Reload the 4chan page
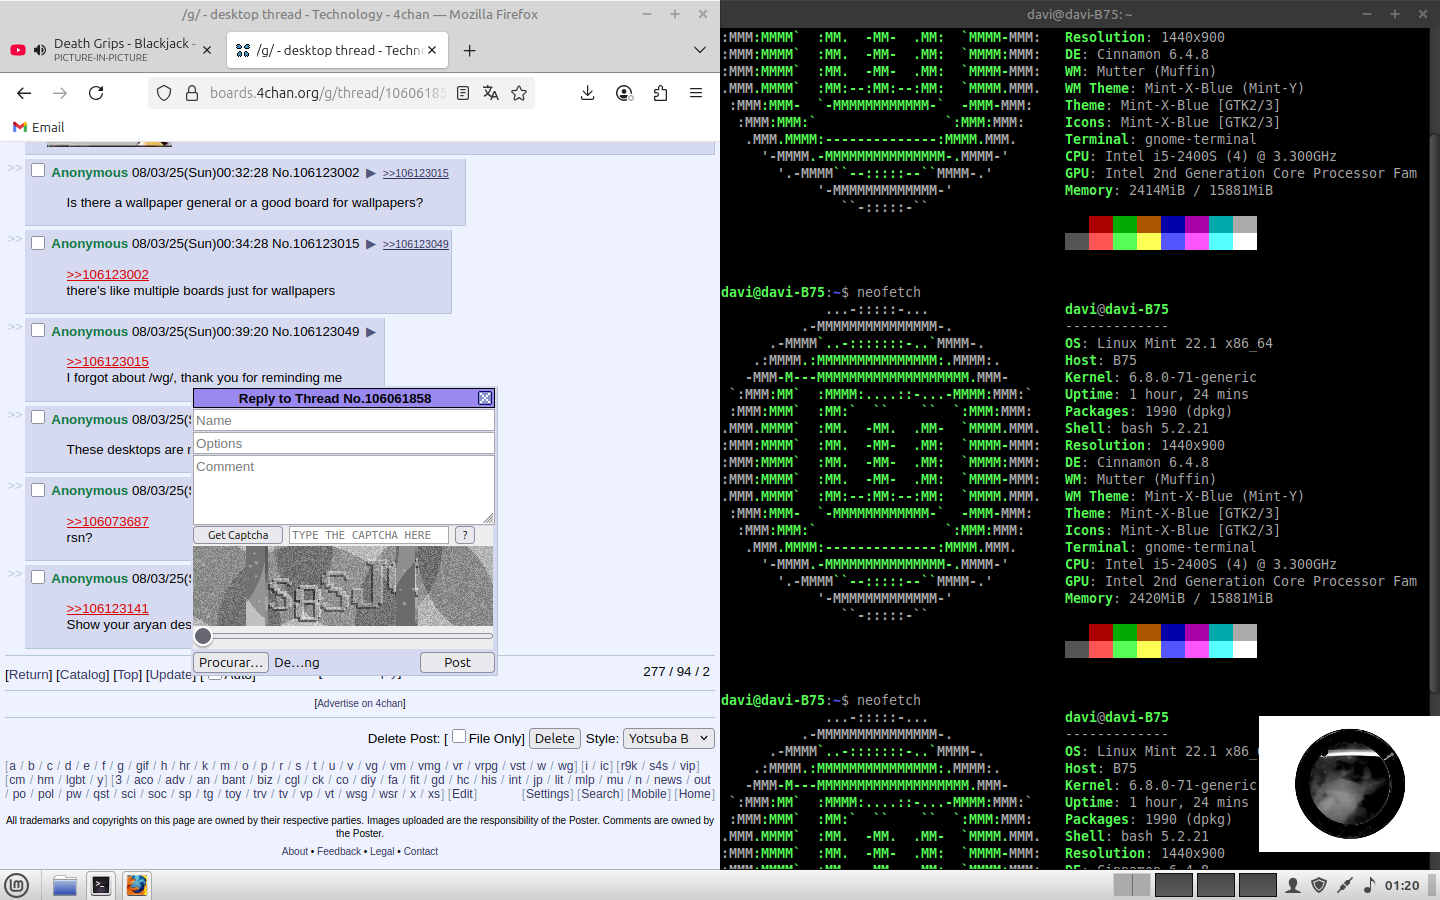Image resolution: width=1440 pixels, height=900 pixels. (96, 93)
